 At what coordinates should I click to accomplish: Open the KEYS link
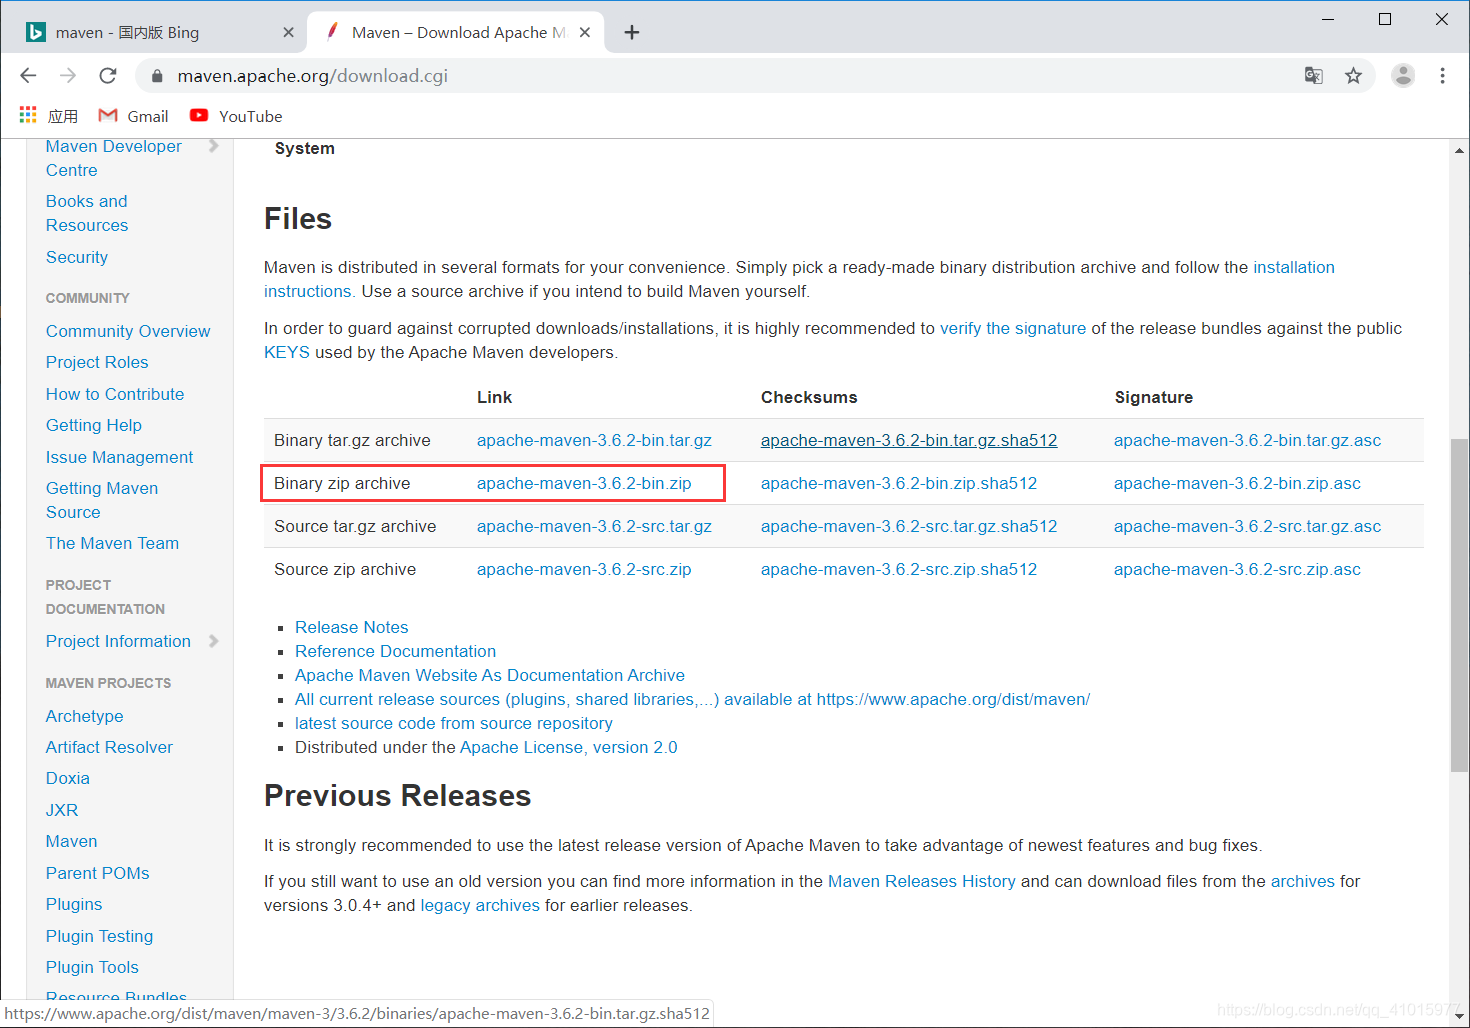coord(287,352)
